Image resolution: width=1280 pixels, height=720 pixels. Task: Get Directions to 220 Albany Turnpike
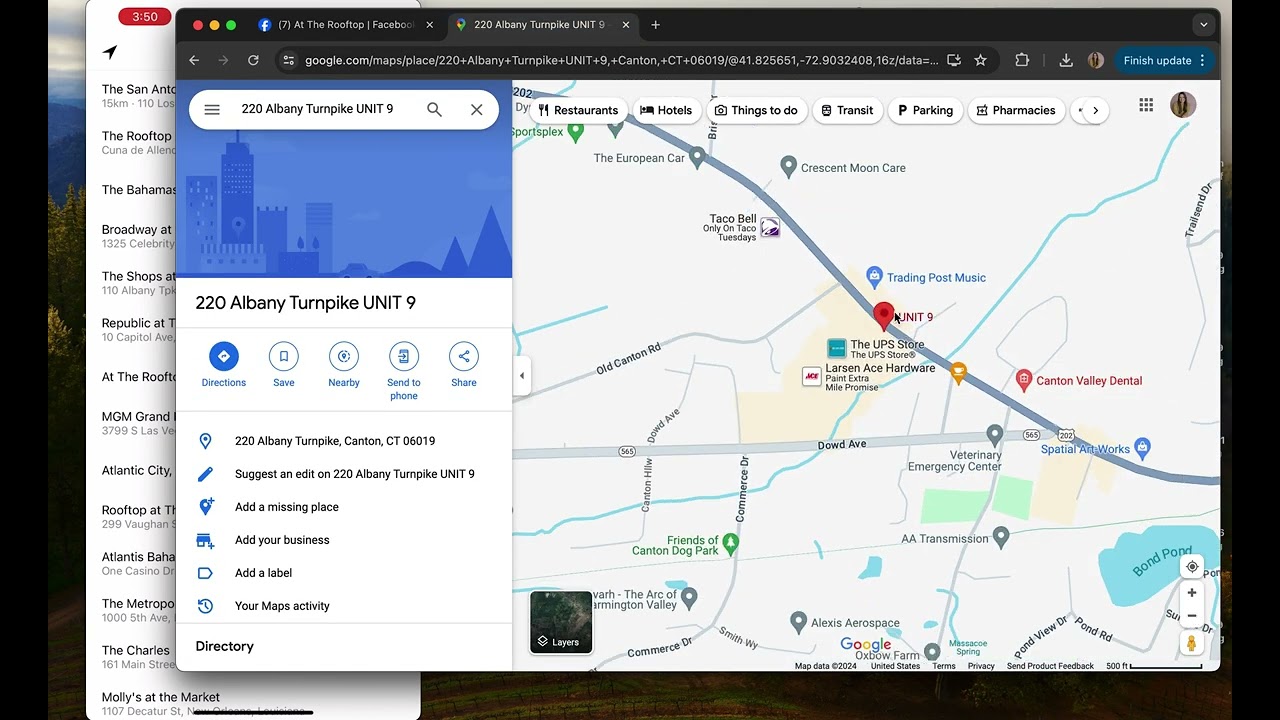(x=224, y=365)
